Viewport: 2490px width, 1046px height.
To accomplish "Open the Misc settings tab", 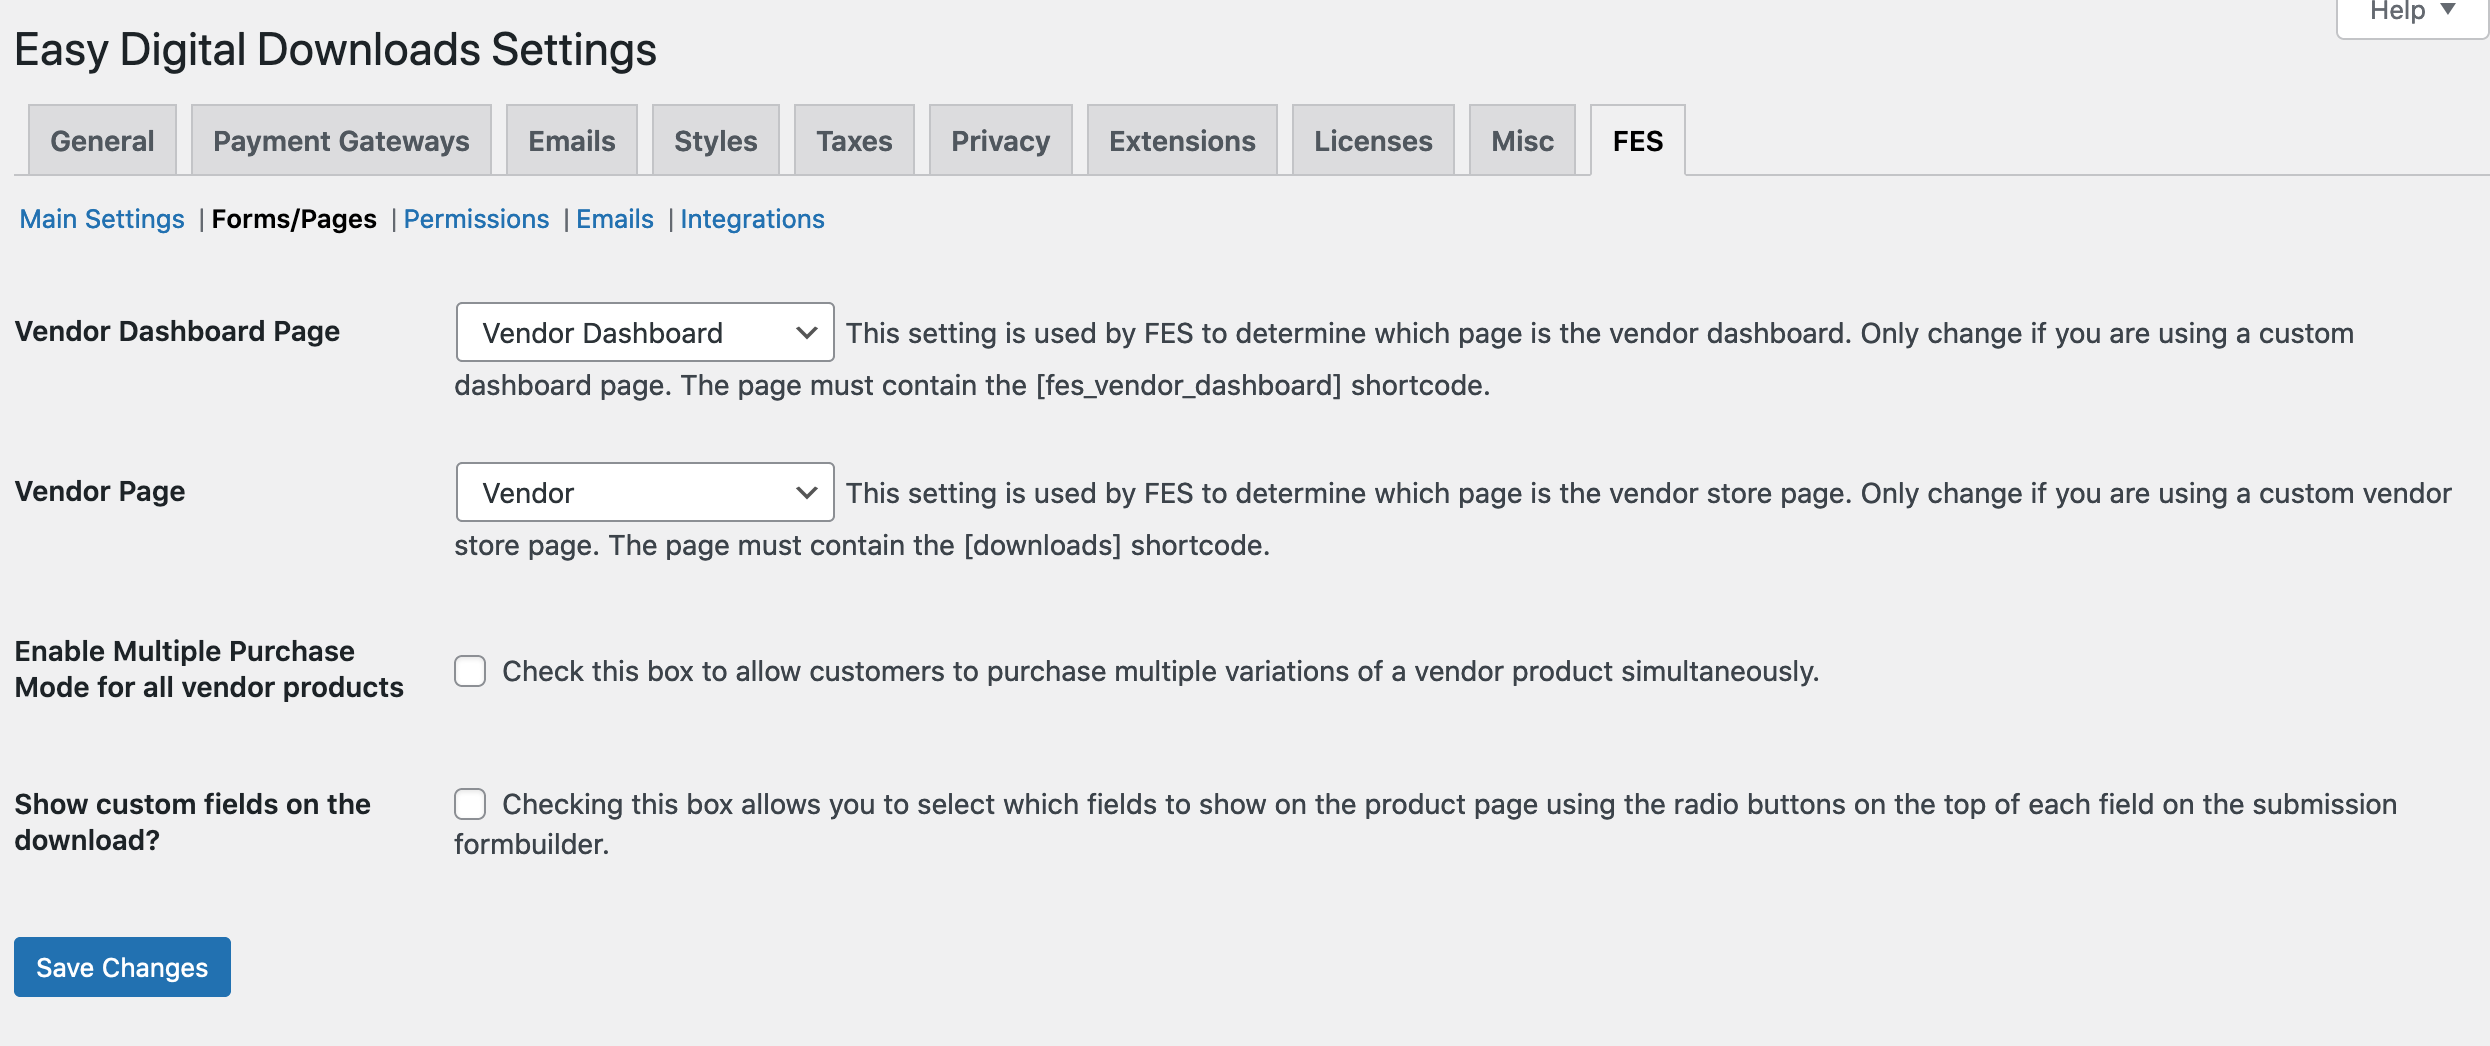I will click(1522, 141).
